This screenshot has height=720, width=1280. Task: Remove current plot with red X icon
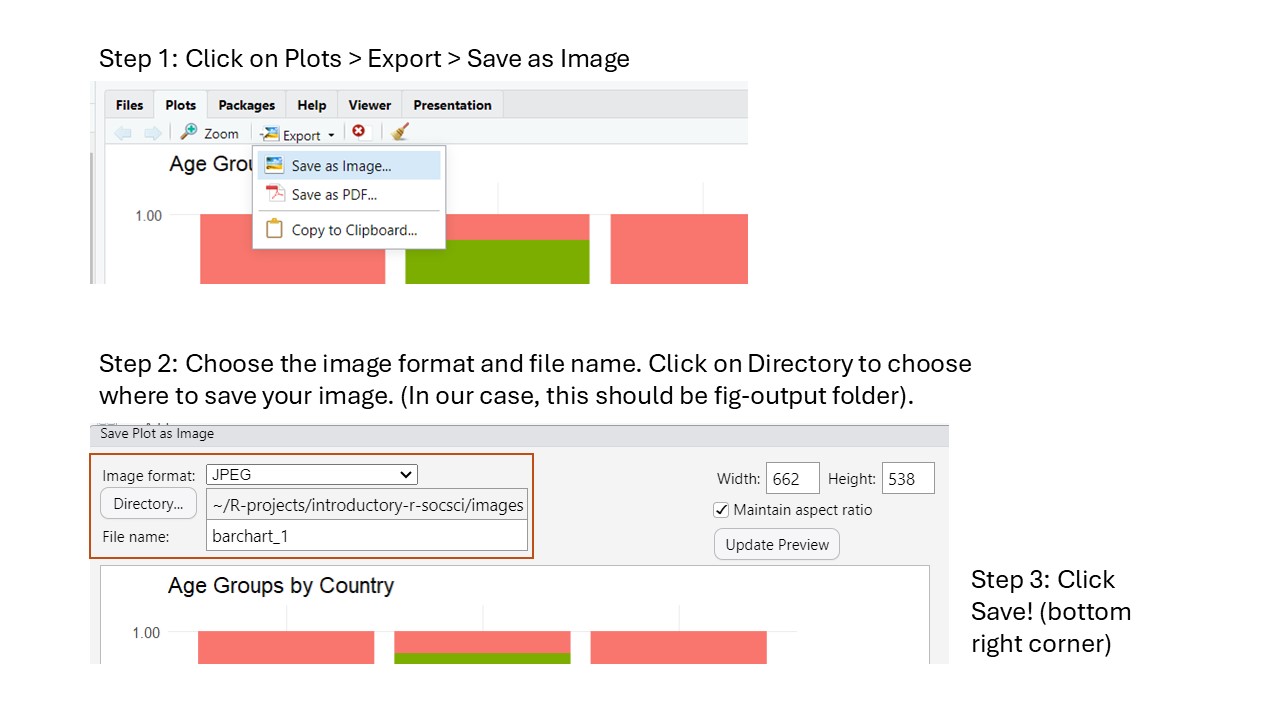[x=358, y=132]
